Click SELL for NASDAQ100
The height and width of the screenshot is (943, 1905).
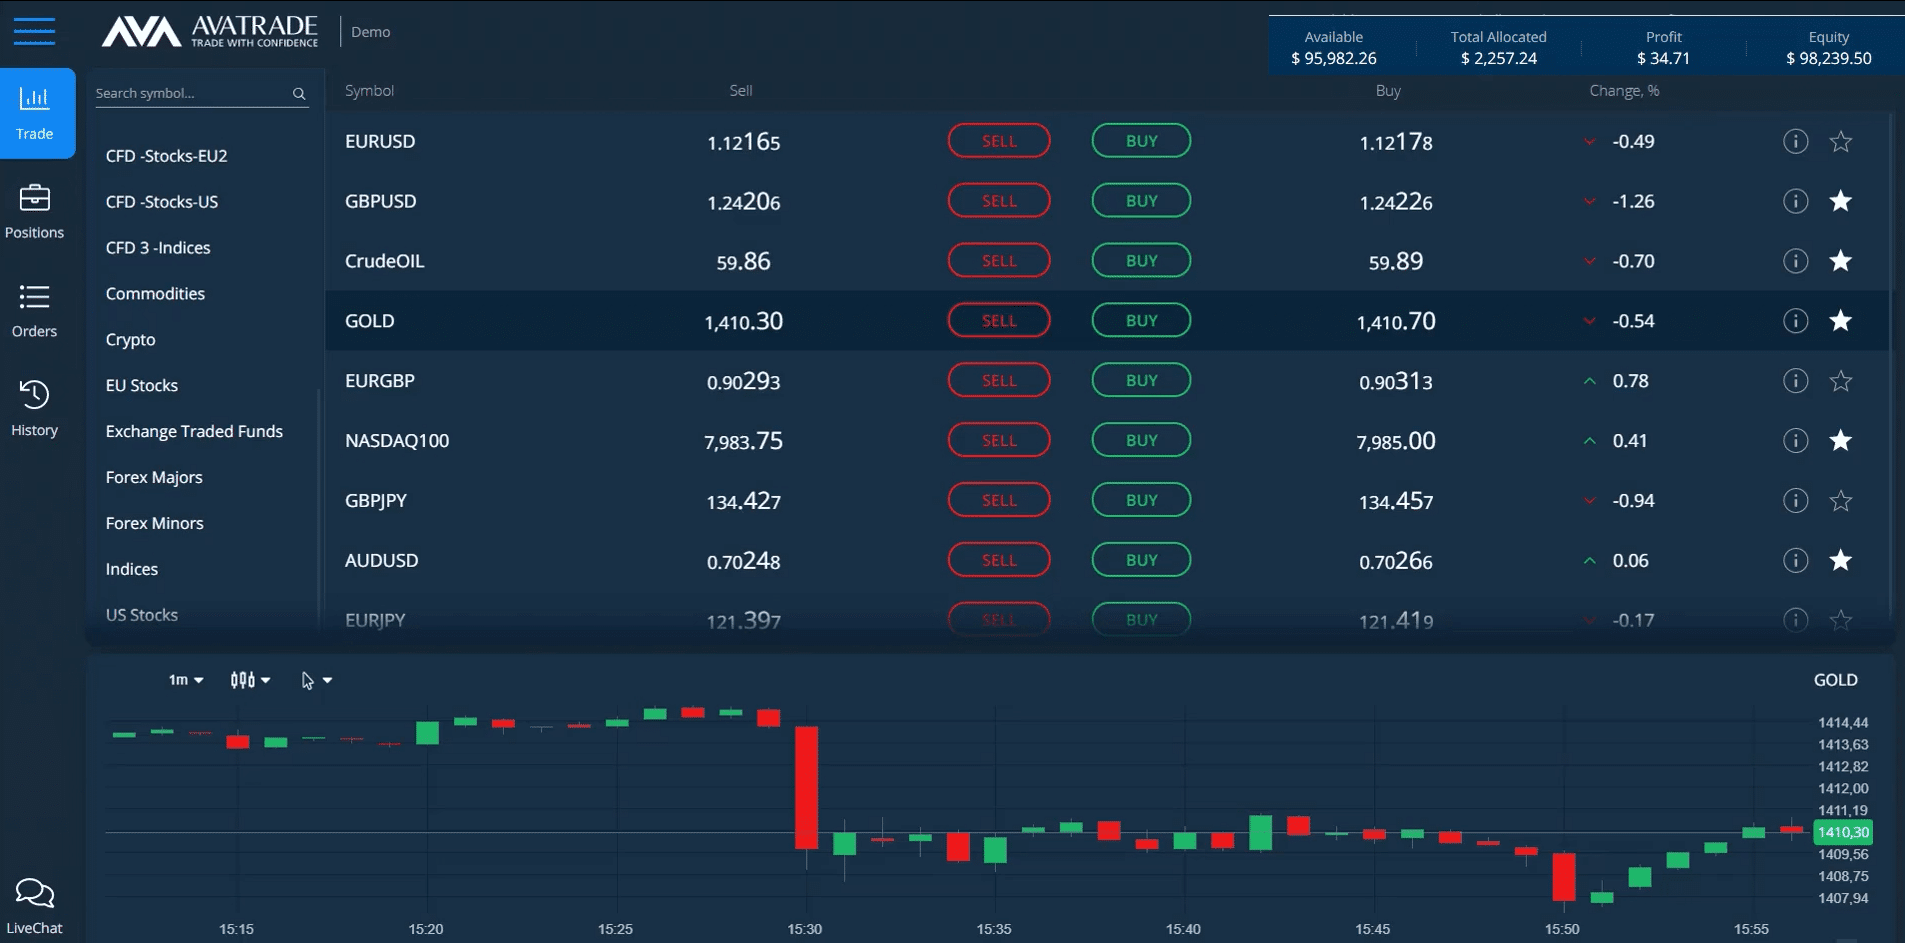(999, 440)
